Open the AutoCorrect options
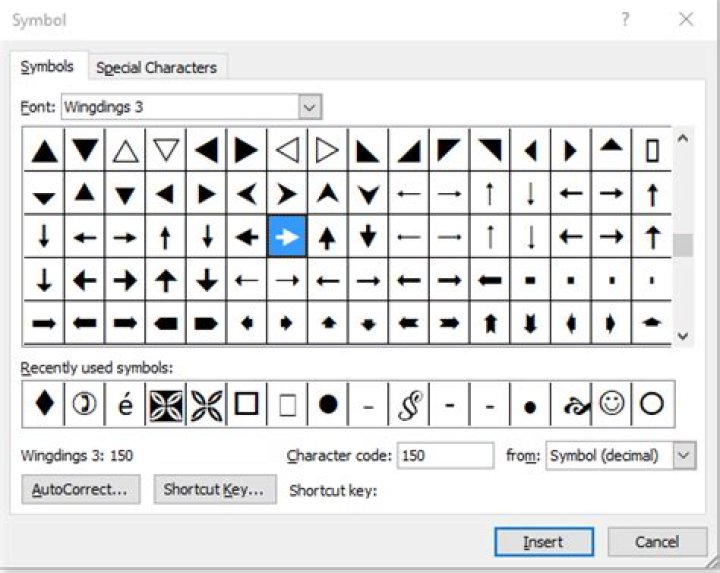720x573 pixels. click(80, 489)
